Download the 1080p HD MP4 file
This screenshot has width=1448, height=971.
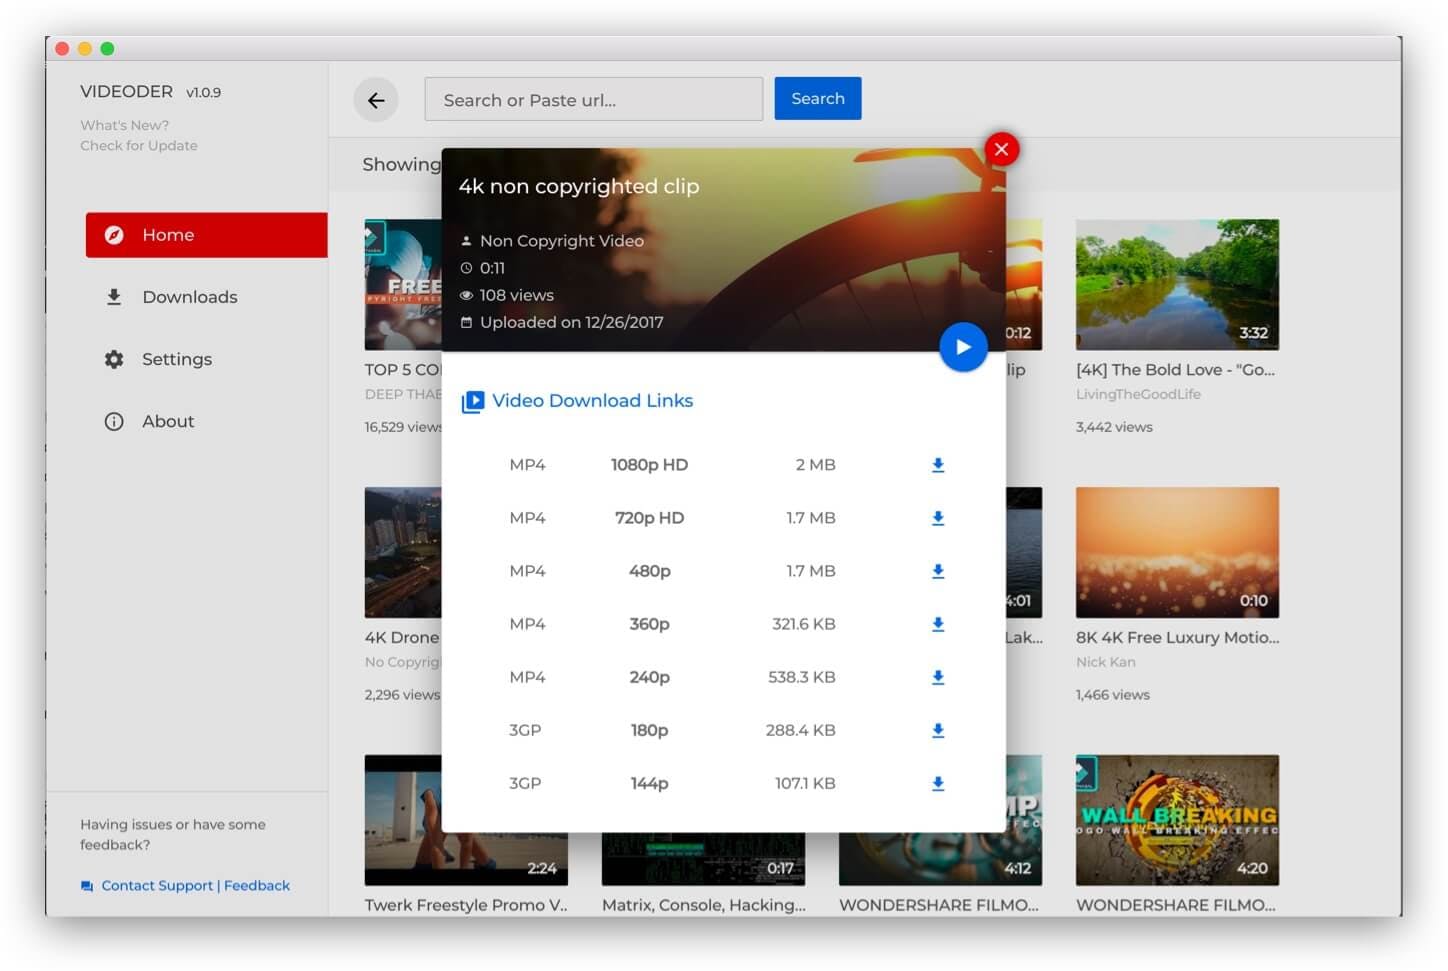[x=938, y=465]
